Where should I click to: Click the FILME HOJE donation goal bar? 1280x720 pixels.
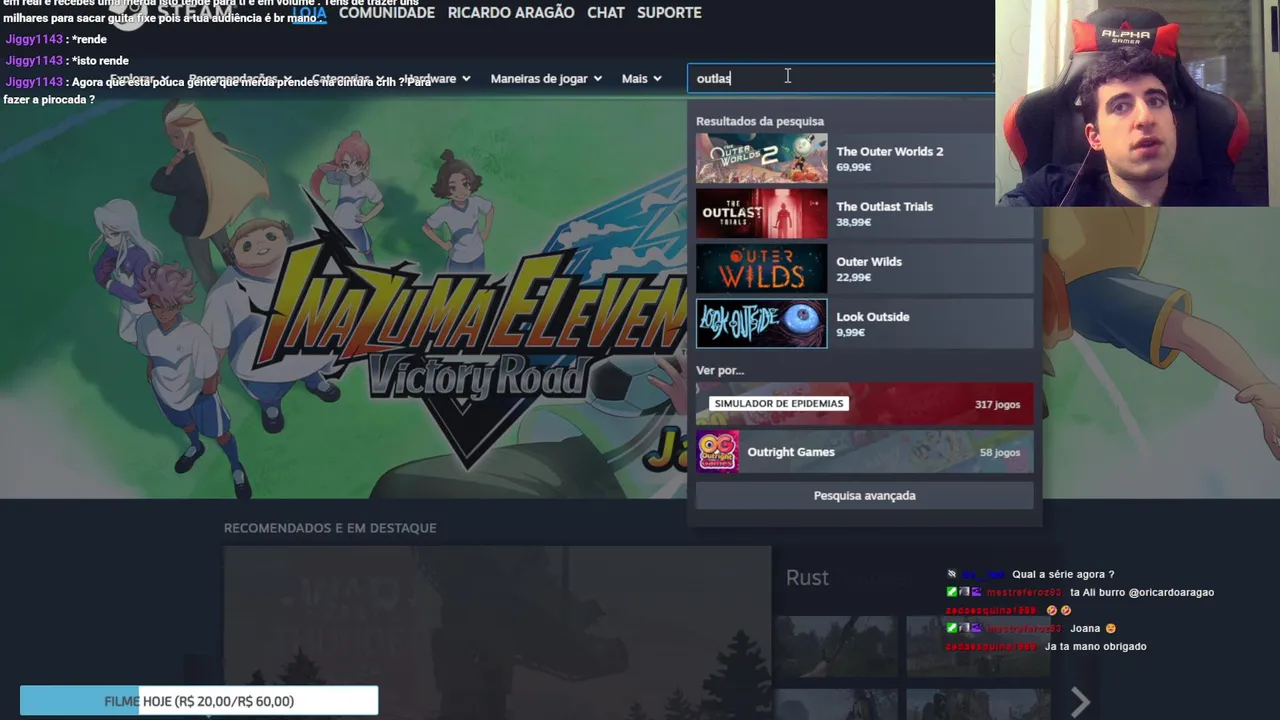pos(199,701)
